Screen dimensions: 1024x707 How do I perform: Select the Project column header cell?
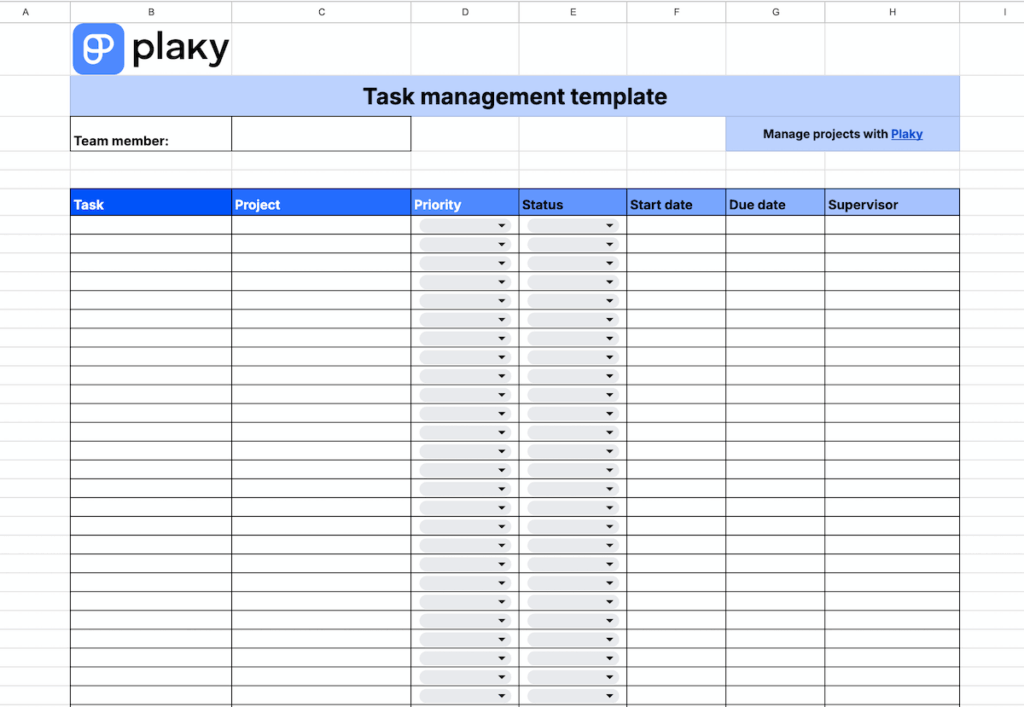[320, 203]
